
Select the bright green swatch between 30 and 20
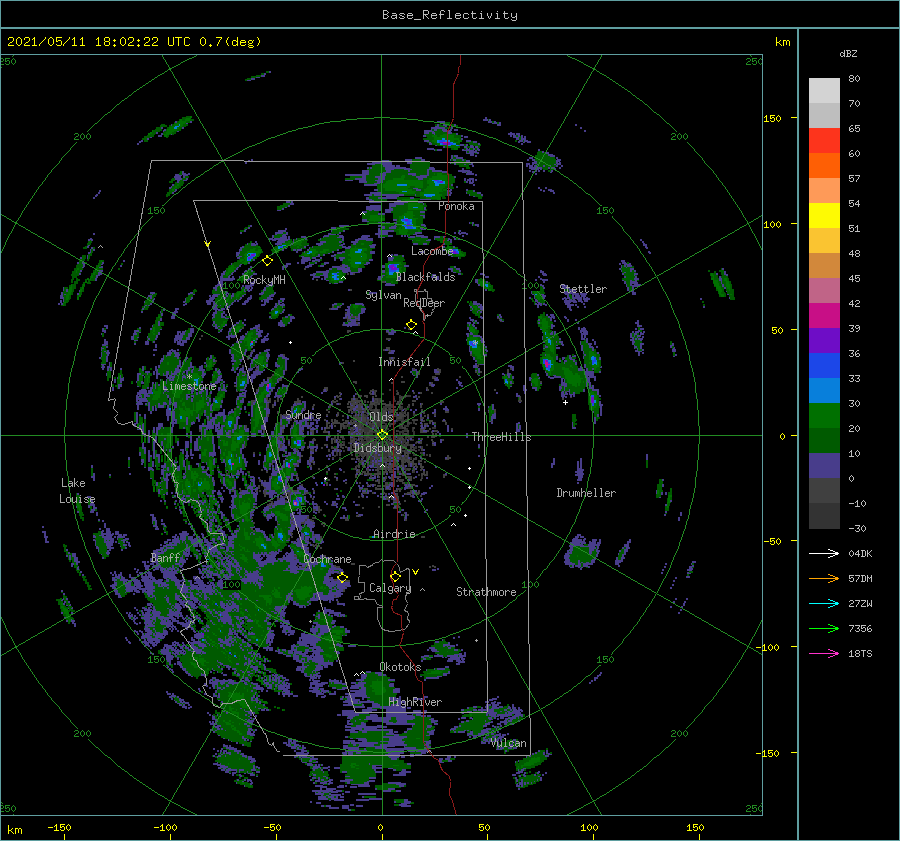click(824, 416)
